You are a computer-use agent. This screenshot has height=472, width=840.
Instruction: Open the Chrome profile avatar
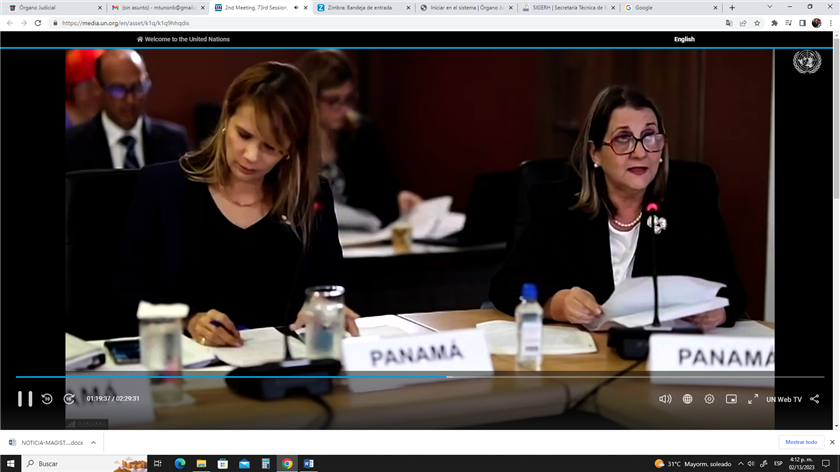(x=816, y=23)
